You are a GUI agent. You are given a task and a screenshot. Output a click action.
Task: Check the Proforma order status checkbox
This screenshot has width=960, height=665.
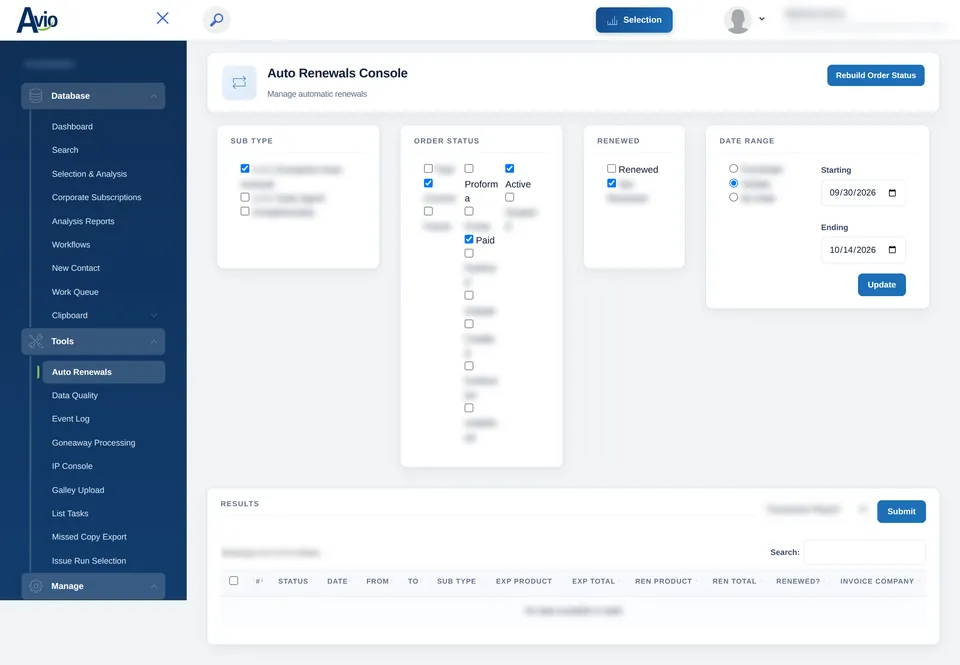click(469, 168)
